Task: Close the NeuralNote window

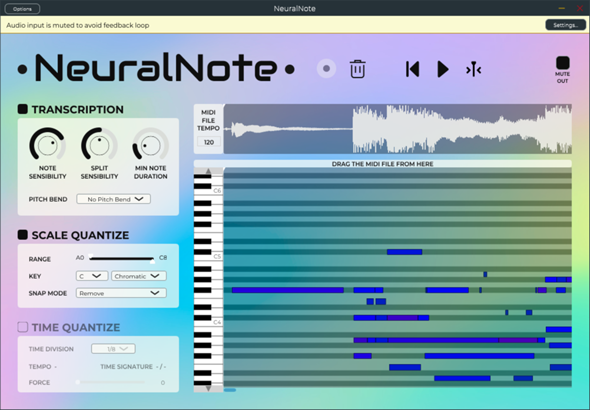Action: pyautogui.click(x=579, y=8)
